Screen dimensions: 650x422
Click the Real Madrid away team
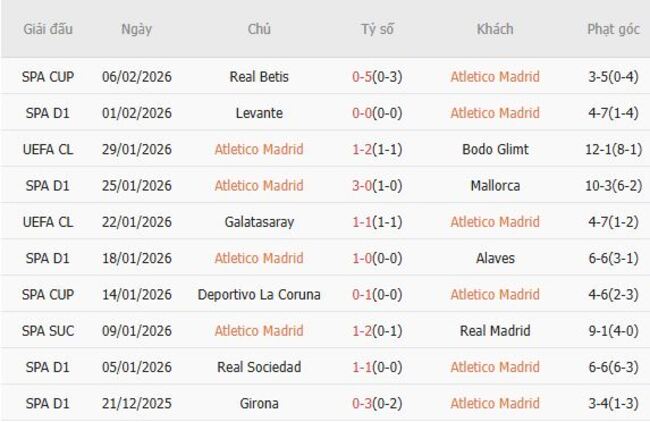(494, 331)
